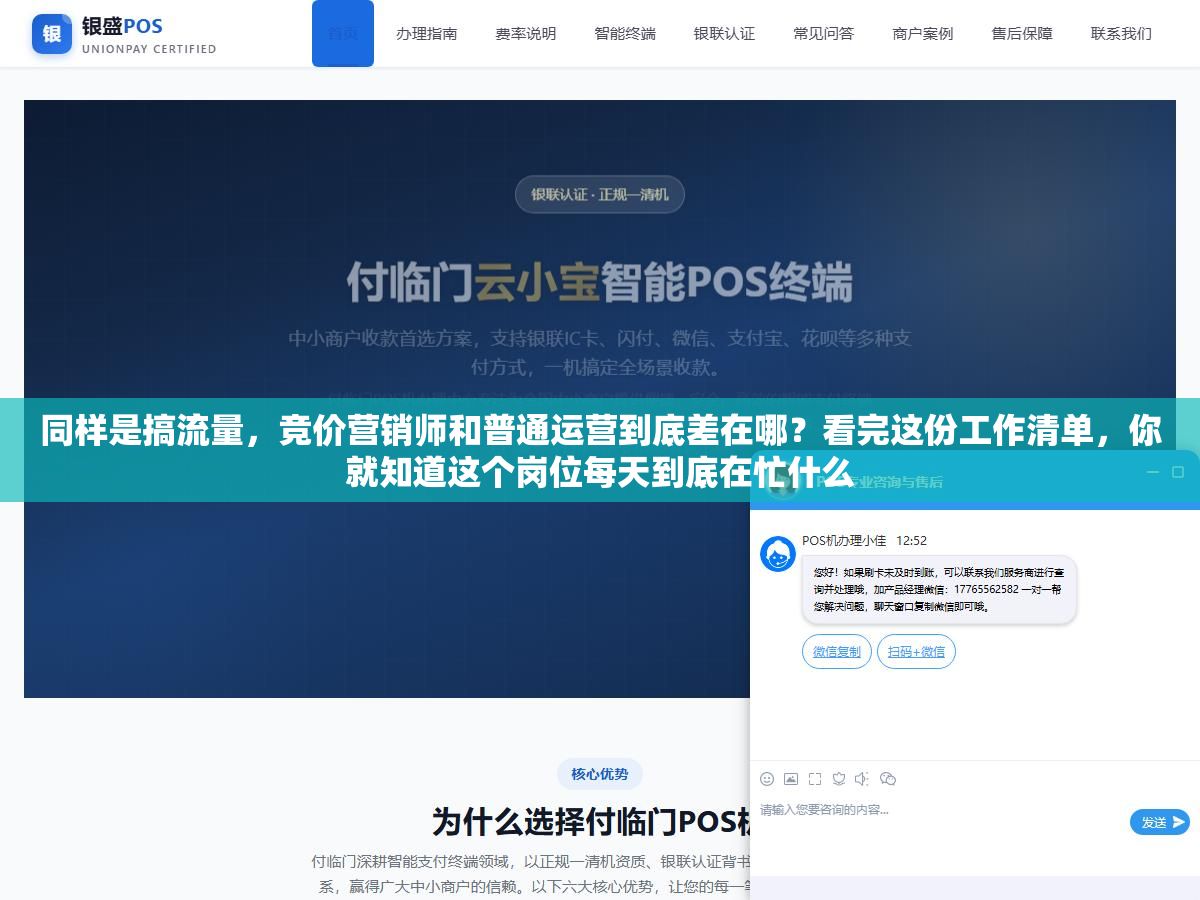Go to 商户案例 section
Viewport: 1200px width, 900px height.
point(923,33)
